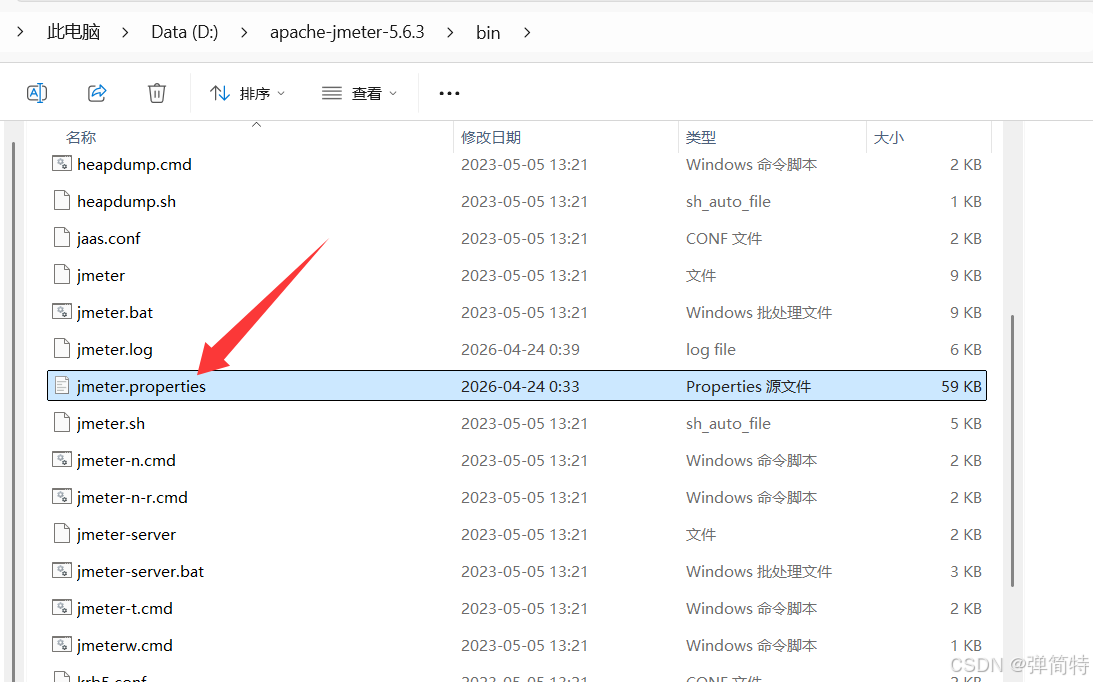This screenshot has height=682, width=1093.
Task: Click the jmeter.bat file icon
Action: [x=62, y=312]
